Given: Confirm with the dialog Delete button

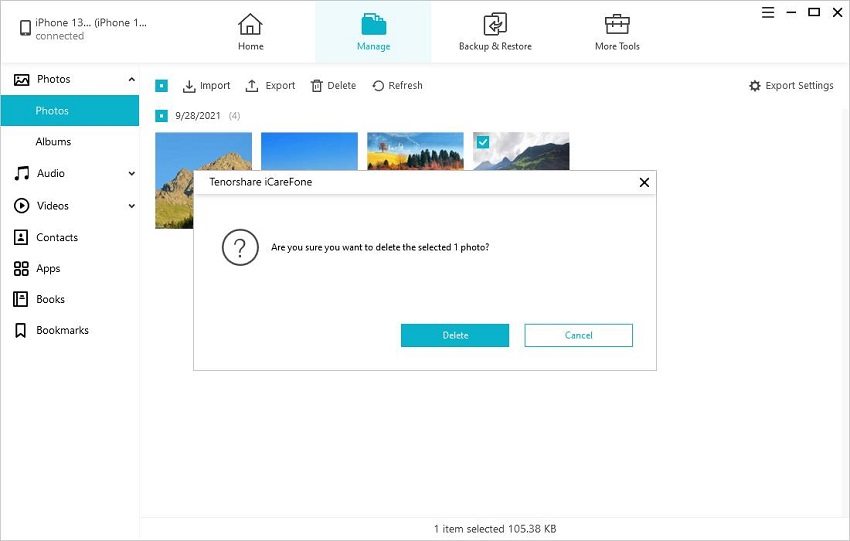Looking at the screenshot, I should (455, 336).
